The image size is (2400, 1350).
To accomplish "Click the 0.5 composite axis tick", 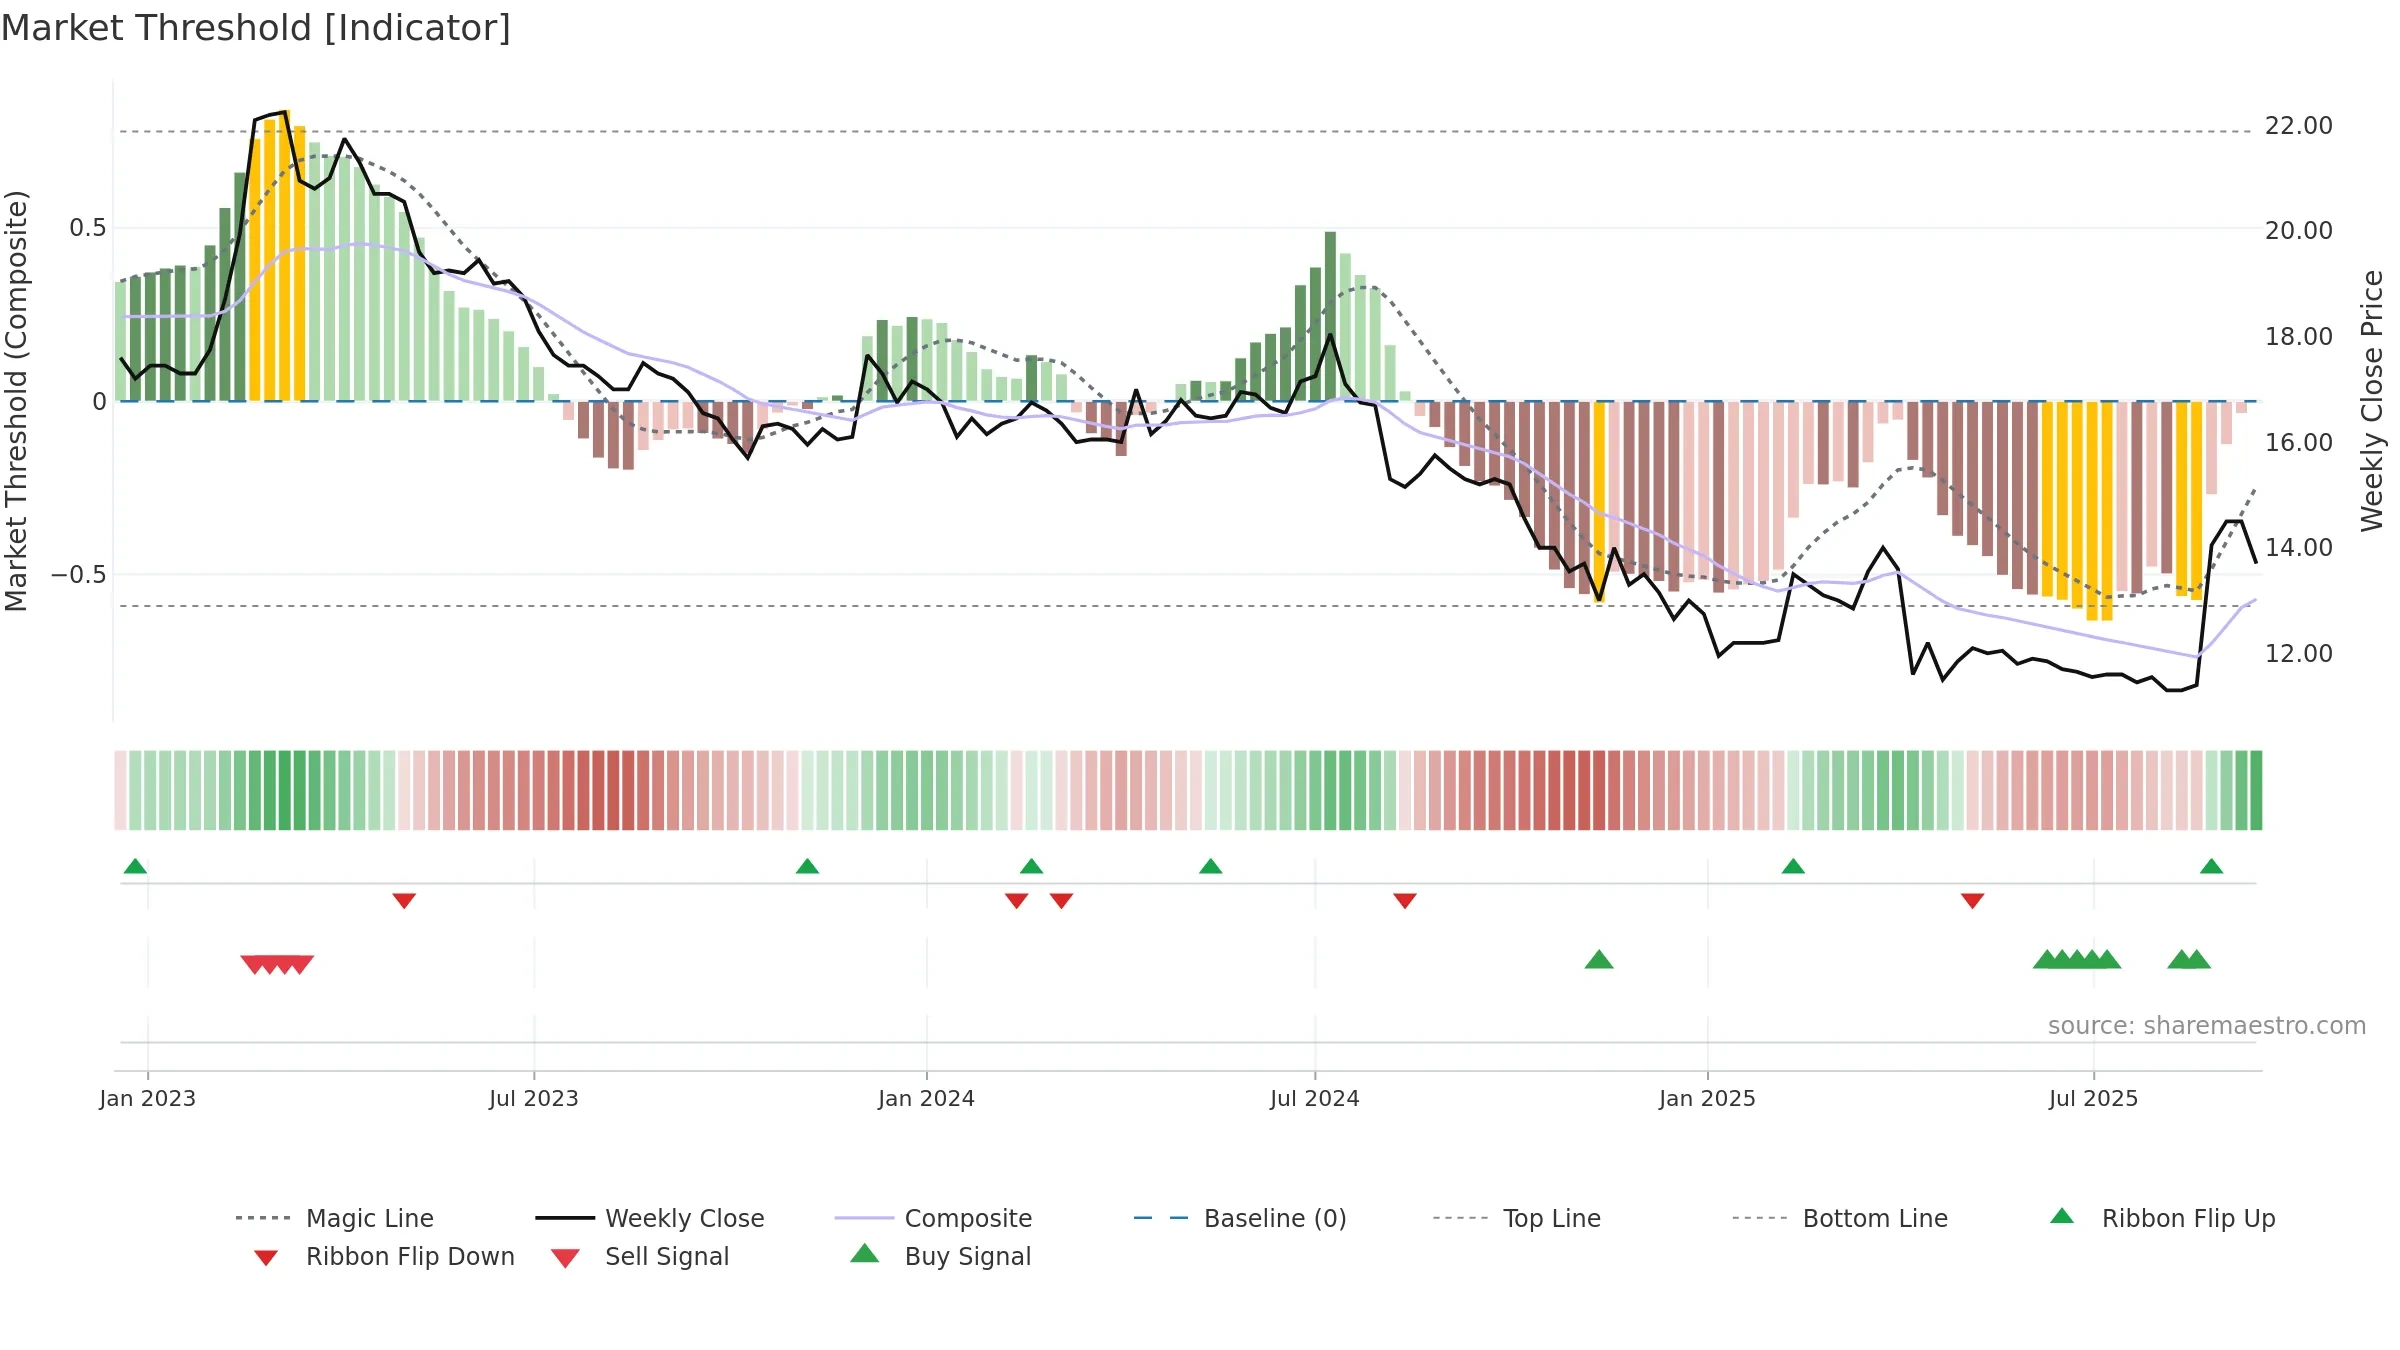I will click(x=87, y=228).
